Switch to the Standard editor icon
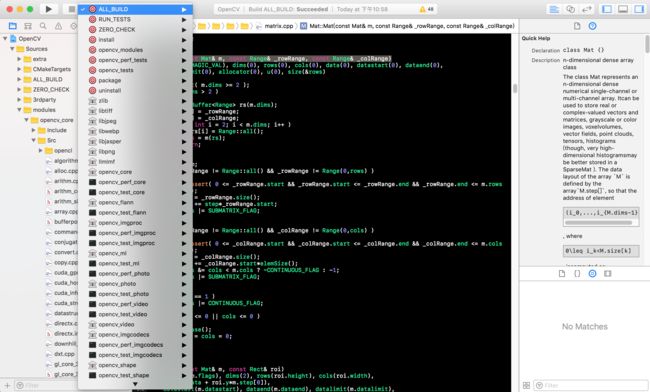The image size is (650, 392). pyautogui.click(x=554, y=9)
